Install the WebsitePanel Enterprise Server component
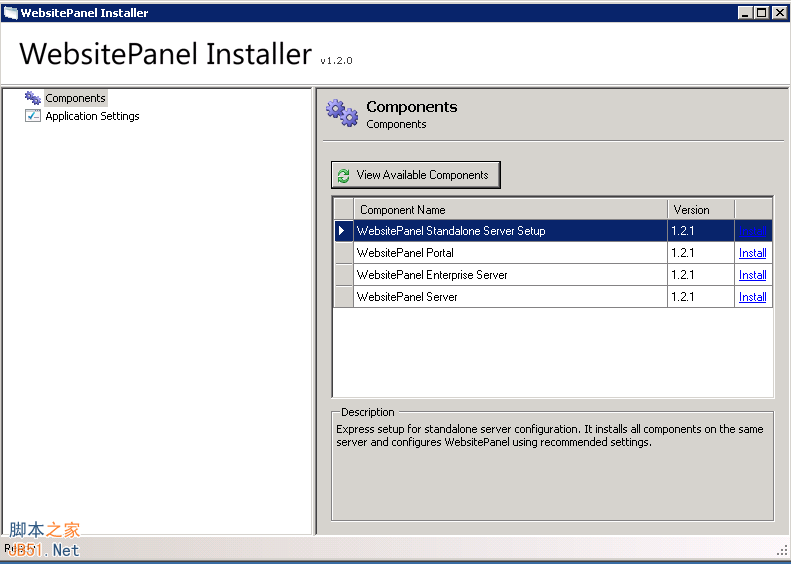This screenshot has height=564, width=791. coord(752,275)
